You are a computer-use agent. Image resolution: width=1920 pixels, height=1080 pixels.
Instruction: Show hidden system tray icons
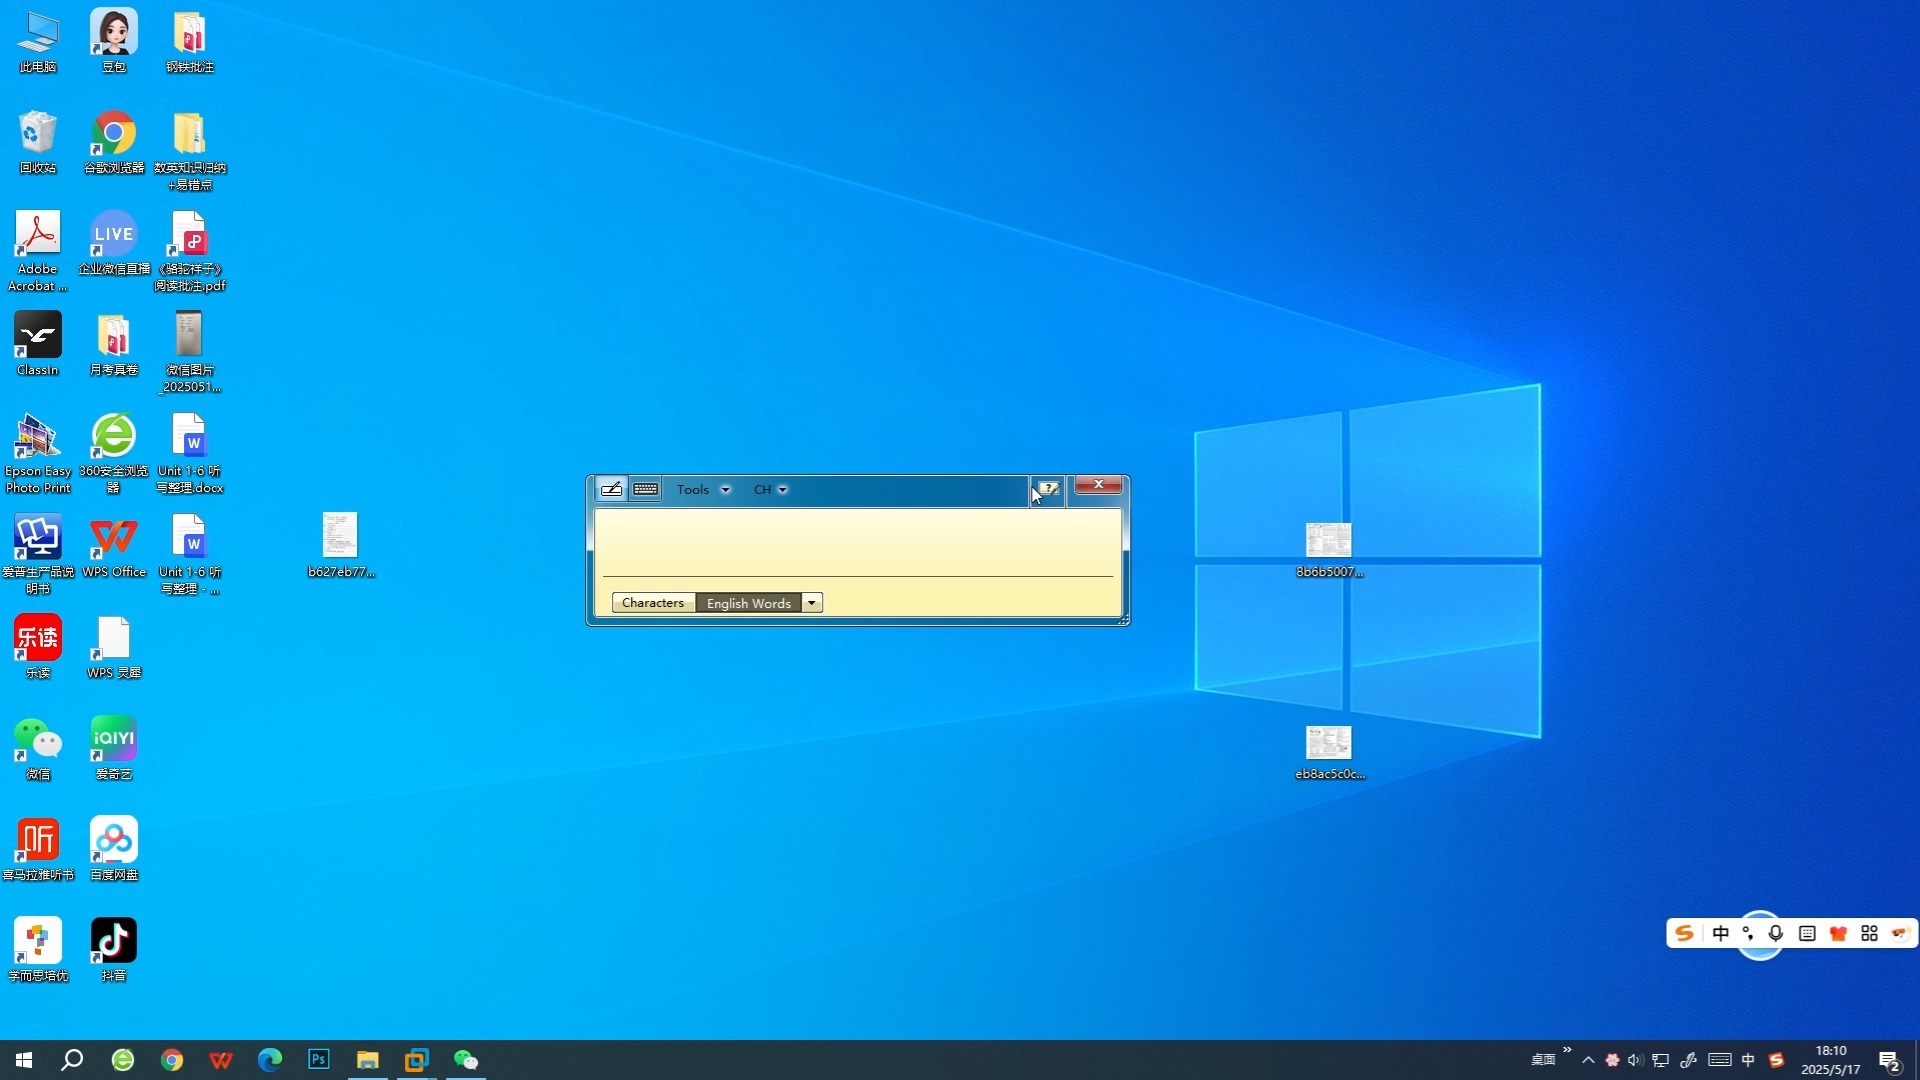click(x=1588, y=1060)
